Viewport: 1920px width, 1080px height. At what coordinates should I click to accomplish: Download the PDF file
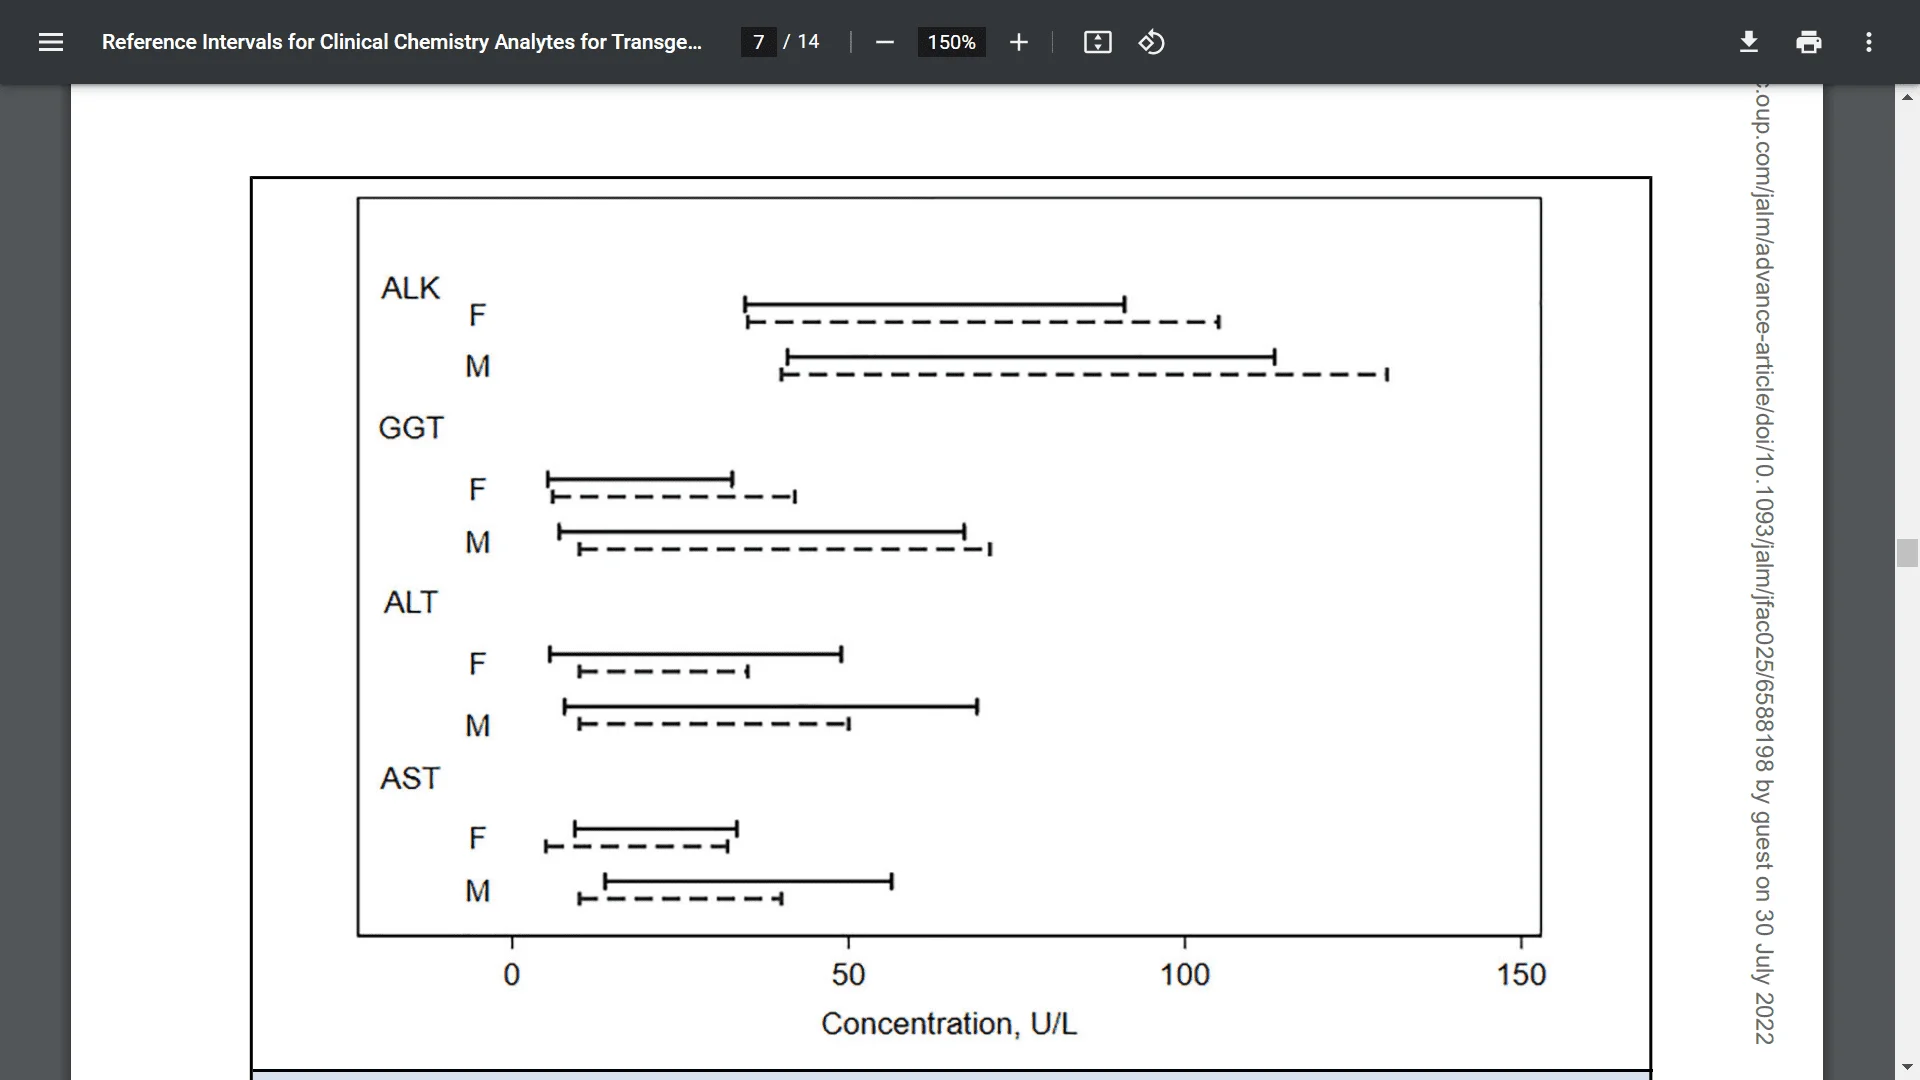click(x=1748, y=42)
